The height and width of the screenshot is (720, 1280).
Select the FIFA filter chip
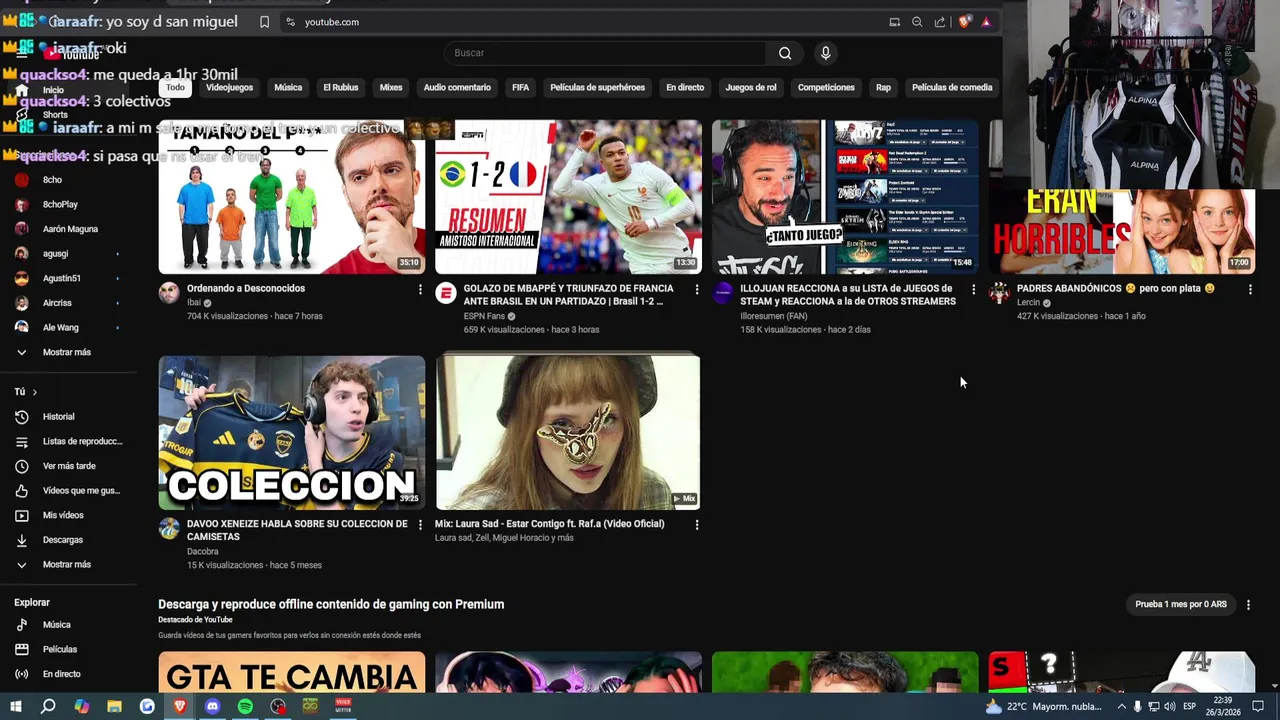pyautogui.click(x=520, y=87)
